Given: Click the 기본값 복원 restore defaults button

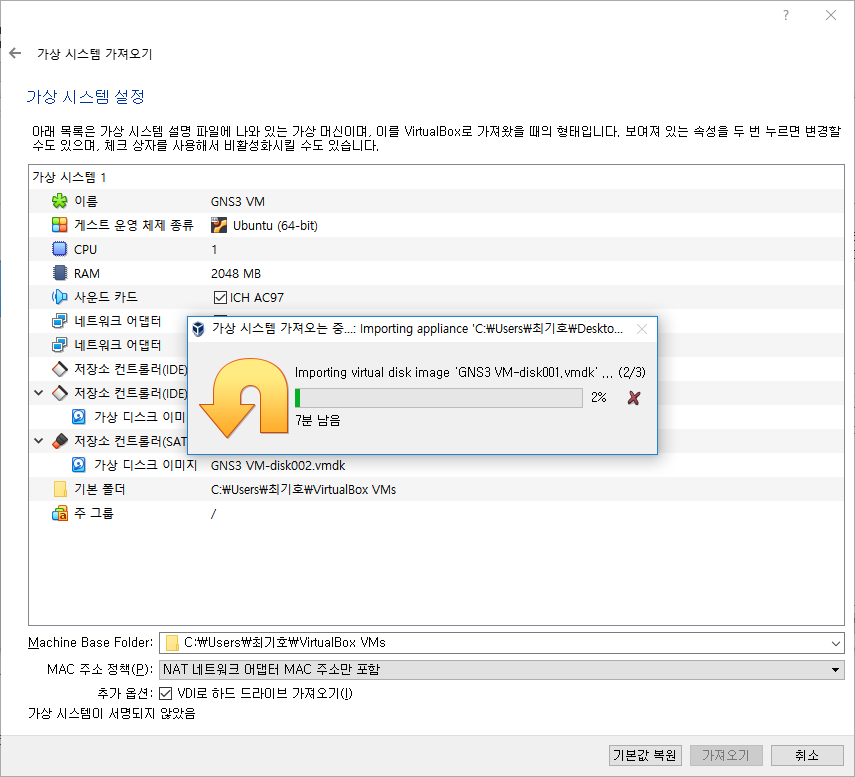Looking at the screenshot, I should 645,755.
